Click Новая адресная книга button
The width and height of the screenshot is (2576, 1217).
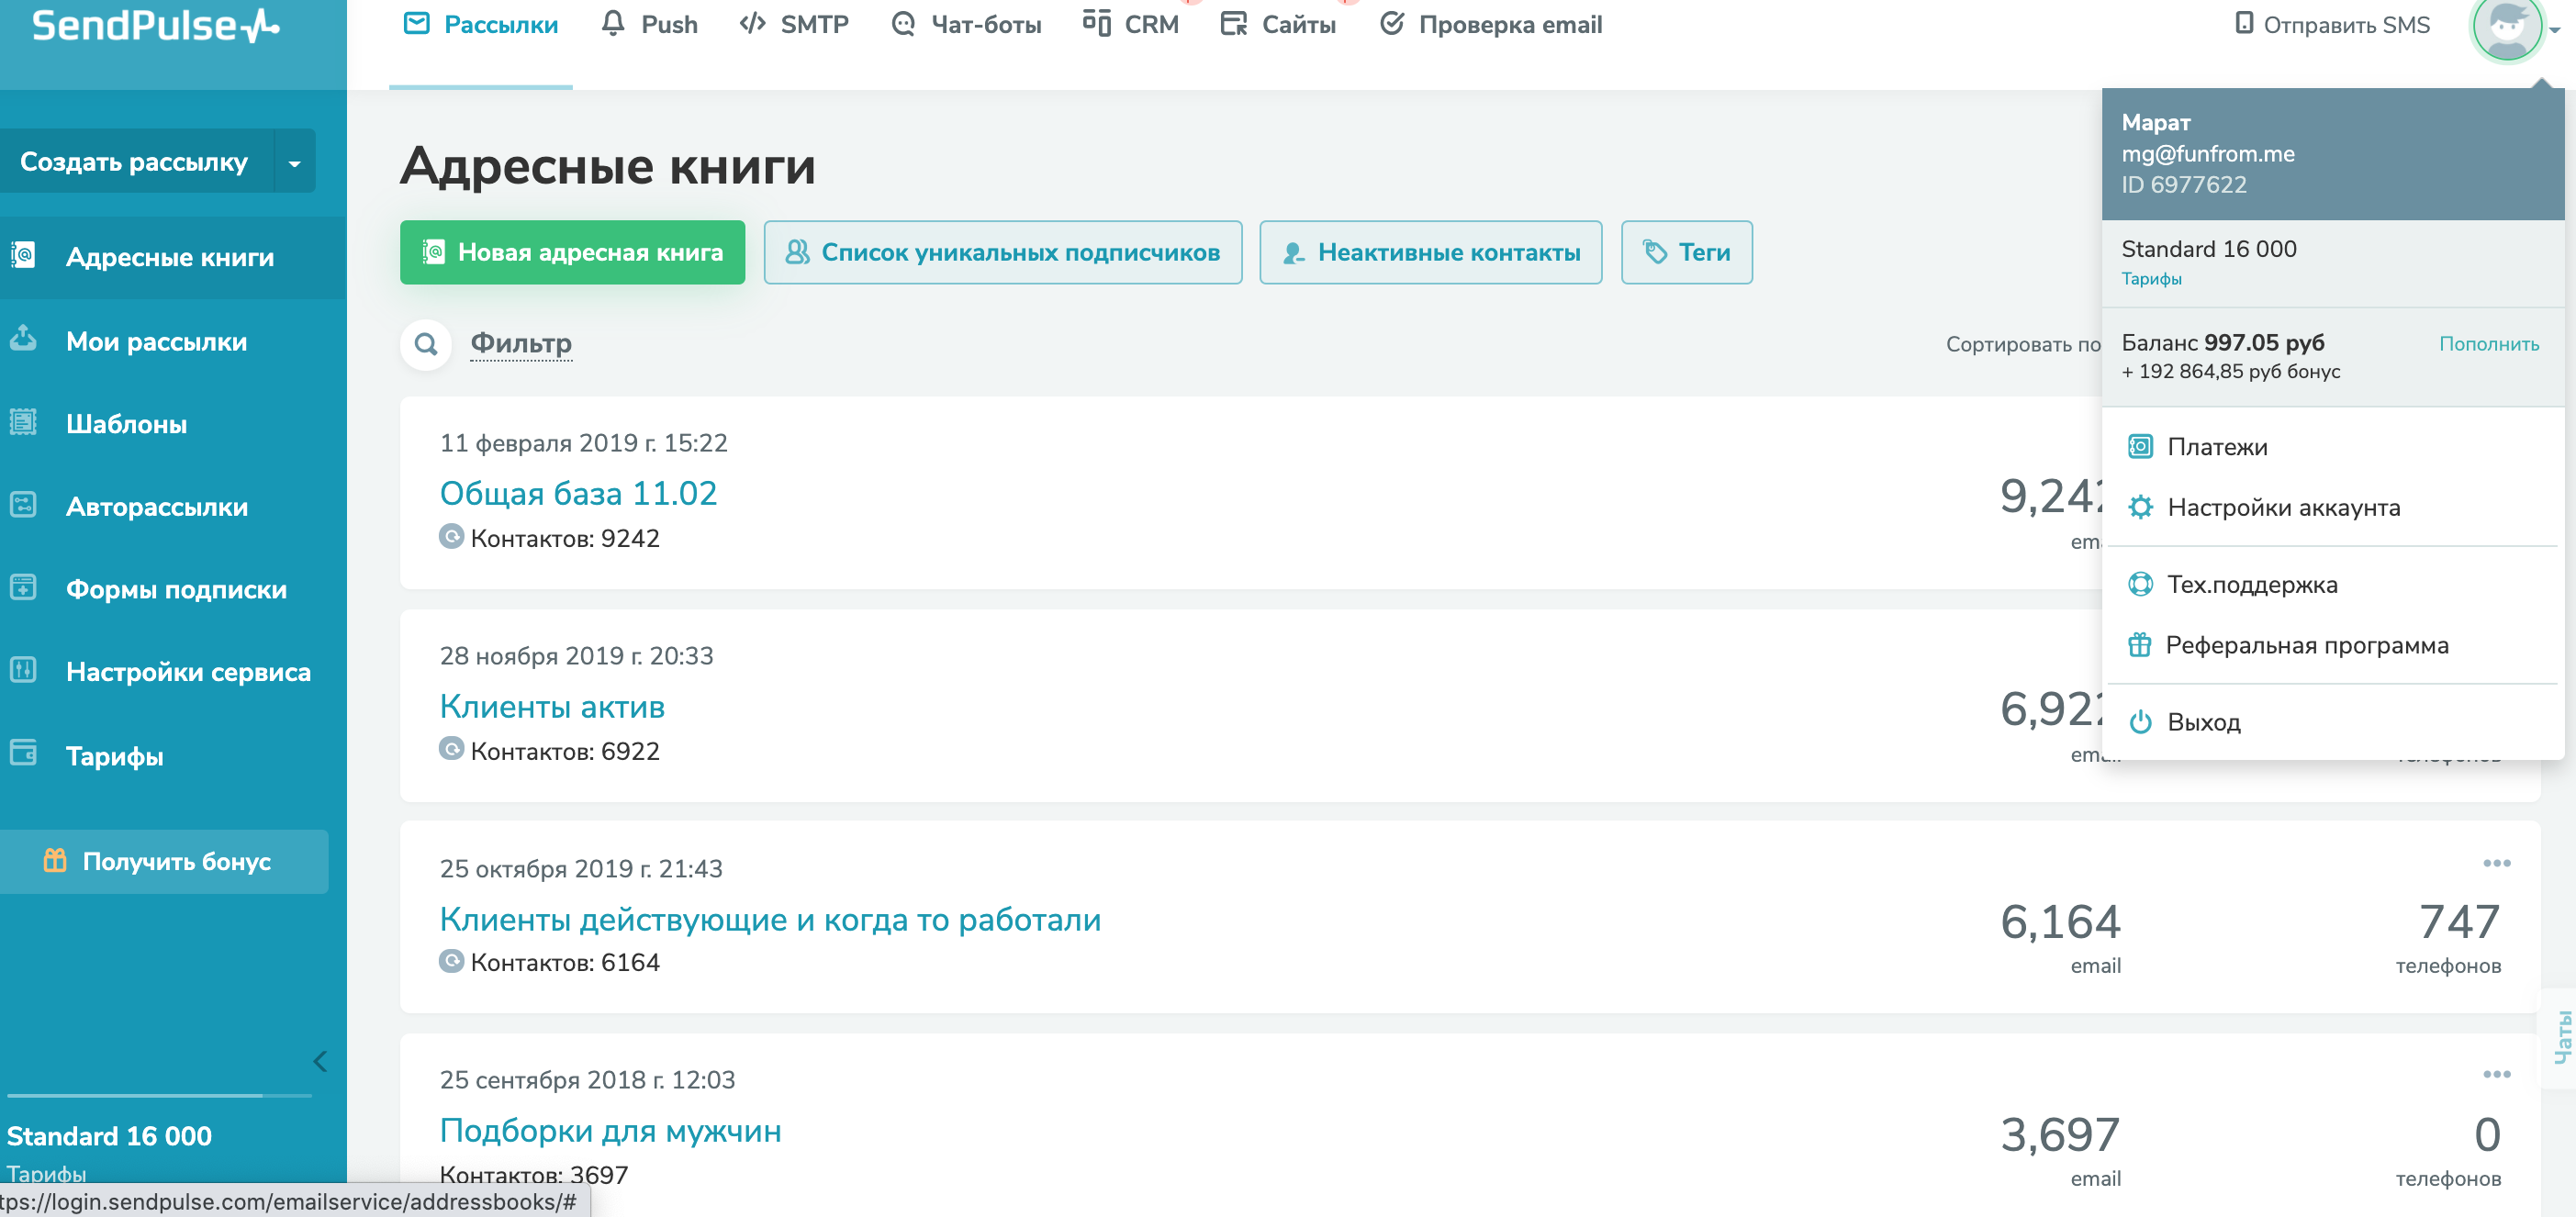click(572, 252)
